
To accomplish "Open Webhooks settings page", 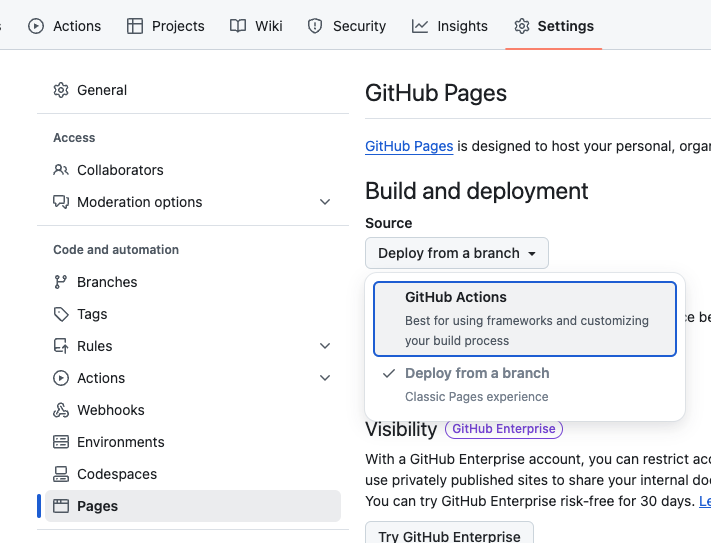I will coord(193,410).
